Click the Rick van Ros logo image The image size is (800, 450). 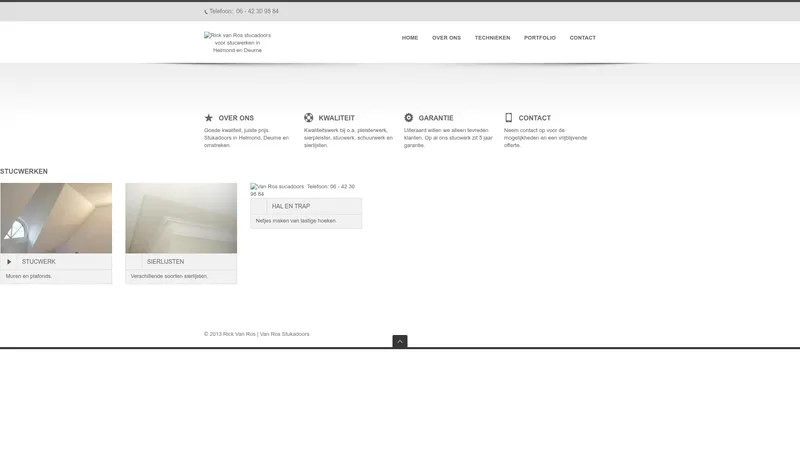click(237, 43)
